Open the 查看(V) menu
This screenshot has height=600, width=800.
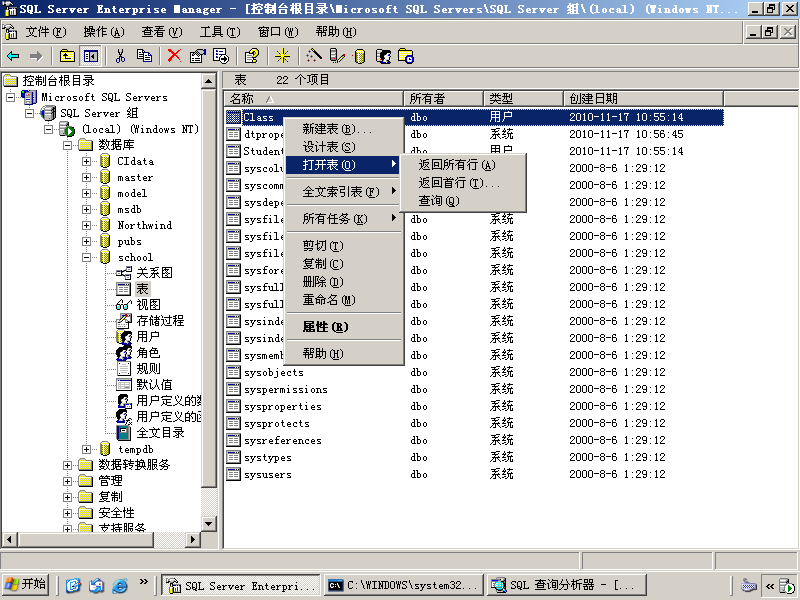tap(162, 32)
